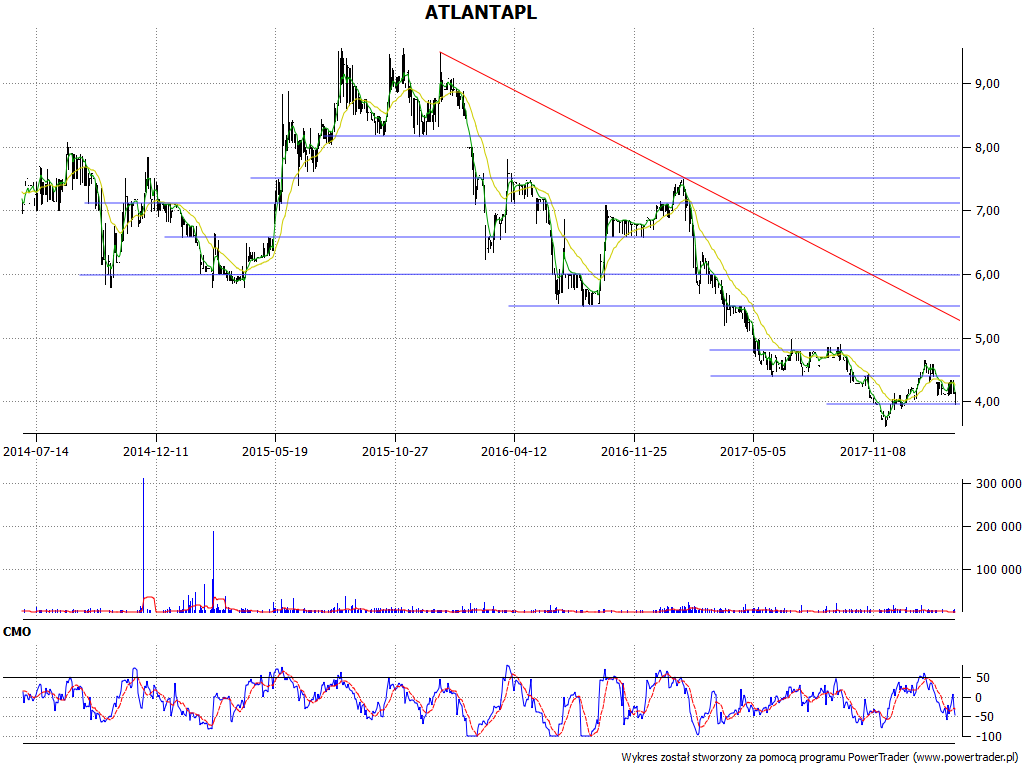Click the CMO 50 level label
Screen dimensions: 1024x768
coord(982,678)
